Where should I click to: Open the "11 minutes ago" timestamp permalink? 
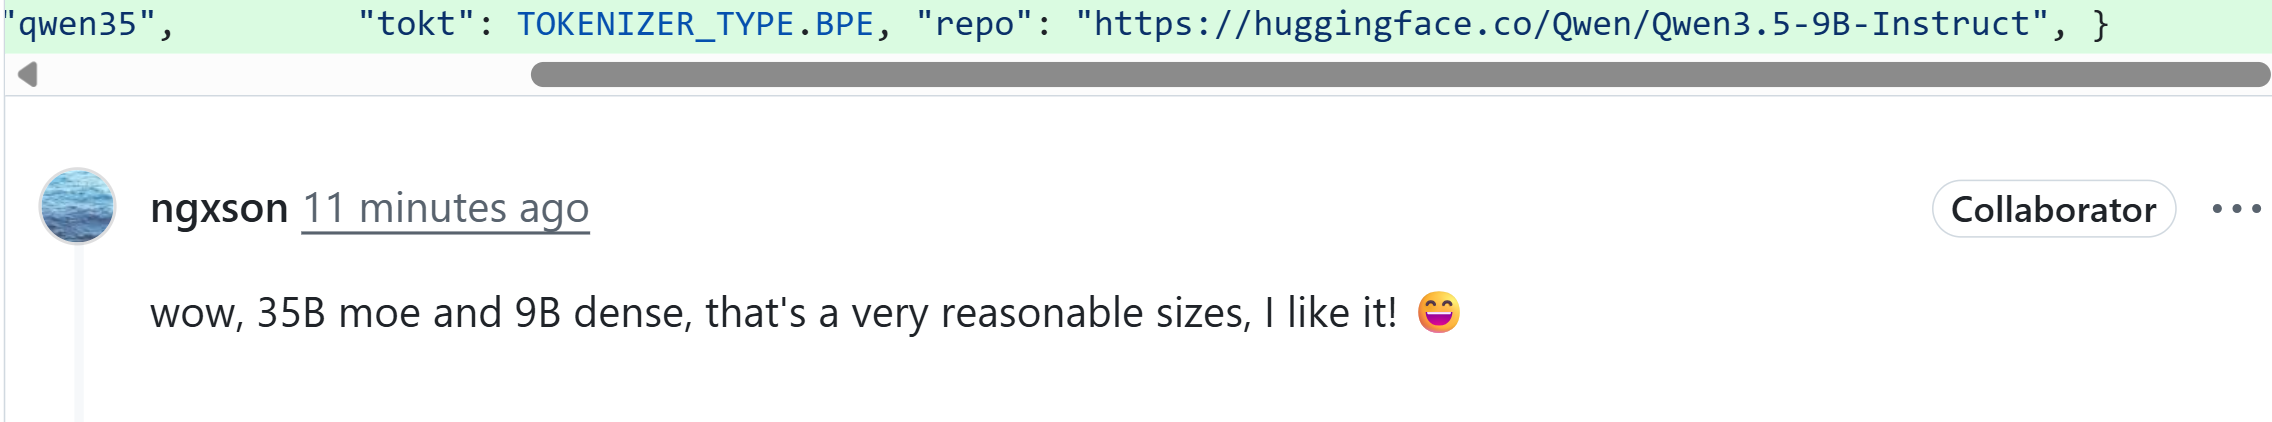(x=445, y=208)
